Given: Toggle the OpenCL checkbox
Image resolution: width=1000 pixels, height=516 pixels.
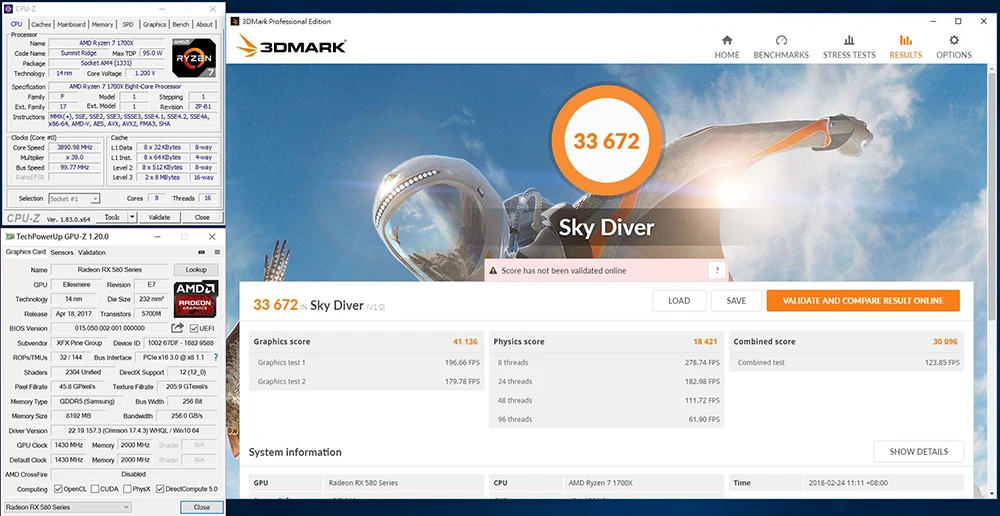Looking at the screenshot, I should click(x=58, y=489).
